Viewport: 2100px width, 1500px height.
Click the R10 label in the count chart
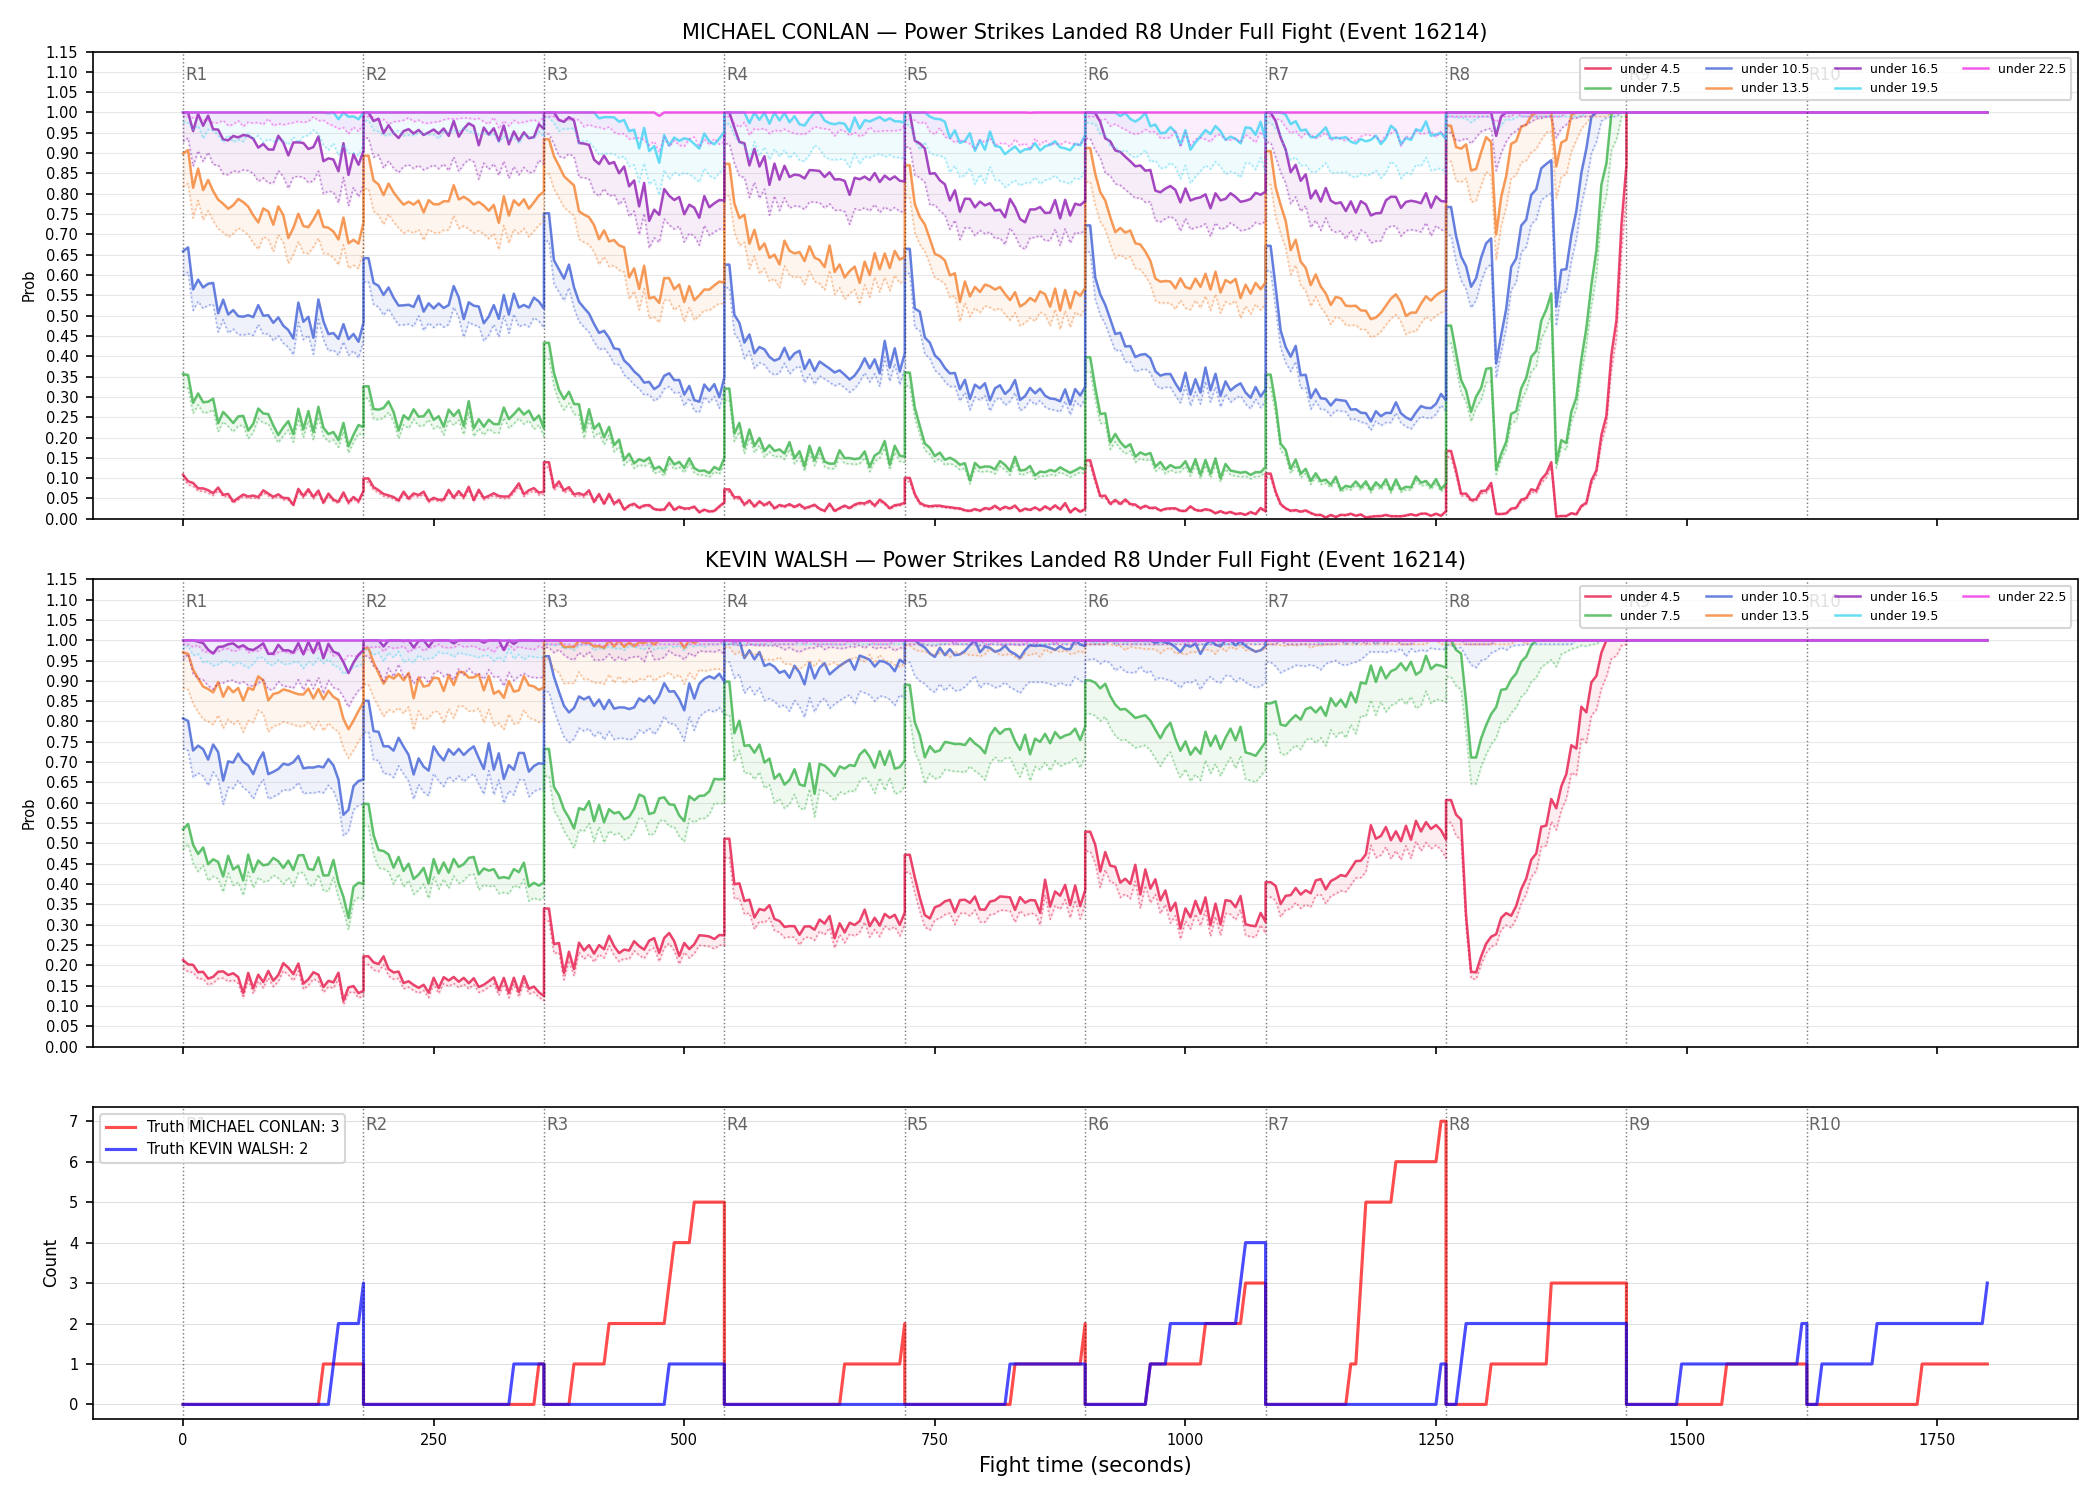[x=1824, y=1124]
